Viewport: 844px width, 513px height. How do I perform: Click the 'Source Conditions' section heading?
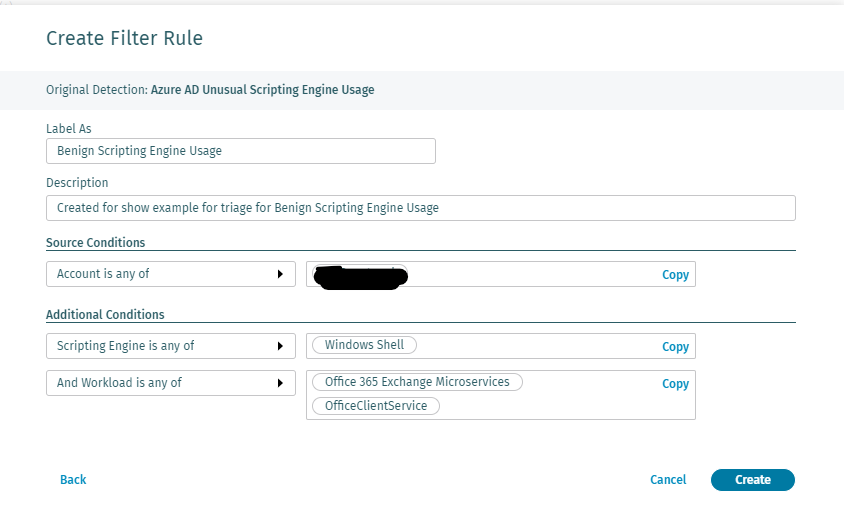coord(95,243)
